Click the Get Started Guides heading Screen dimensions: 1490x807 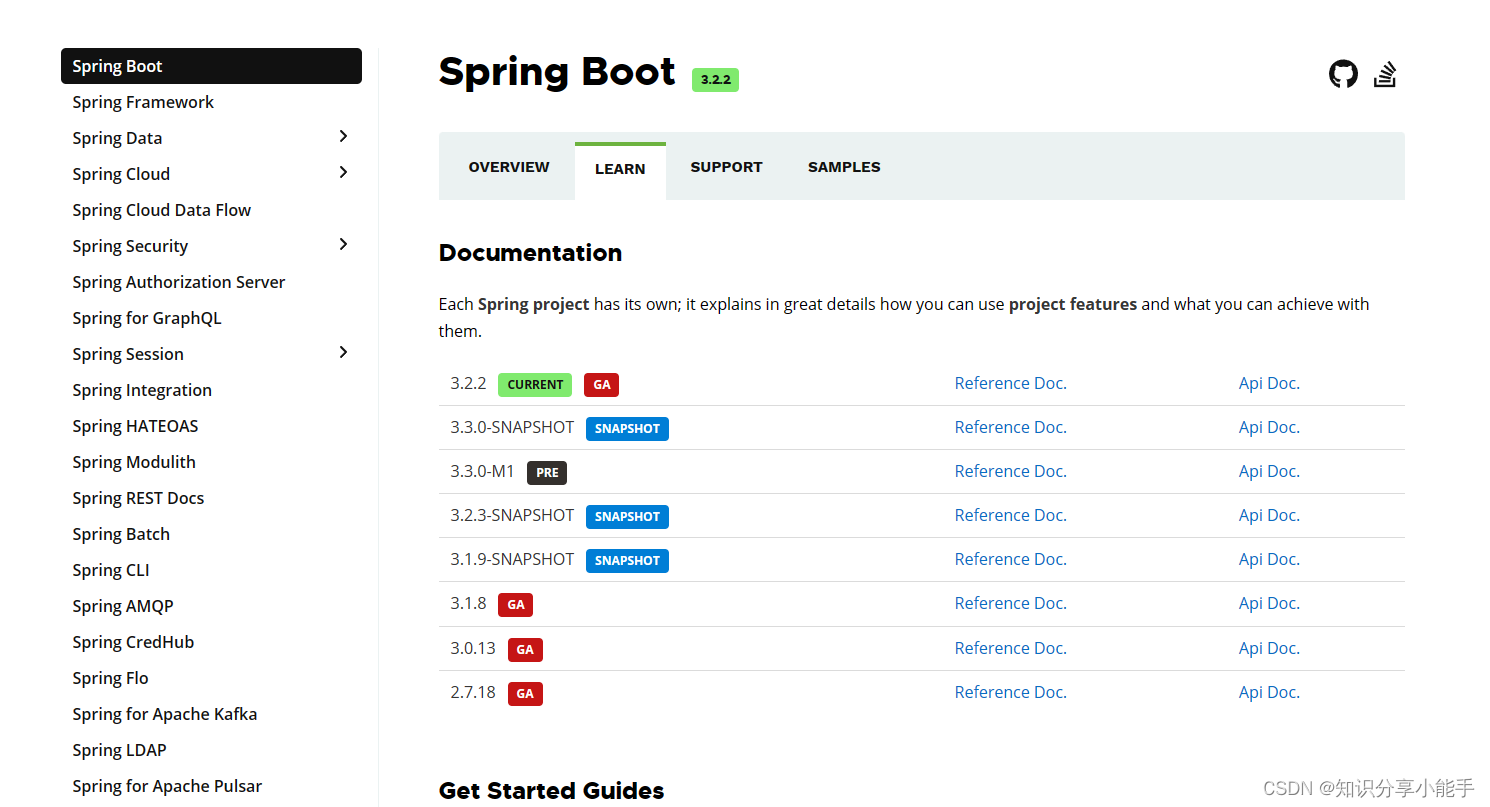[x=551, y=791]
